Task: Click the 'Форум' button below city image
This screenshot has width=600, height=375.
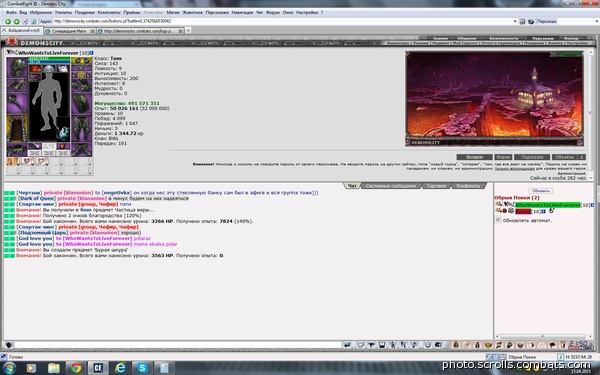Action: (x=503, y=157)
